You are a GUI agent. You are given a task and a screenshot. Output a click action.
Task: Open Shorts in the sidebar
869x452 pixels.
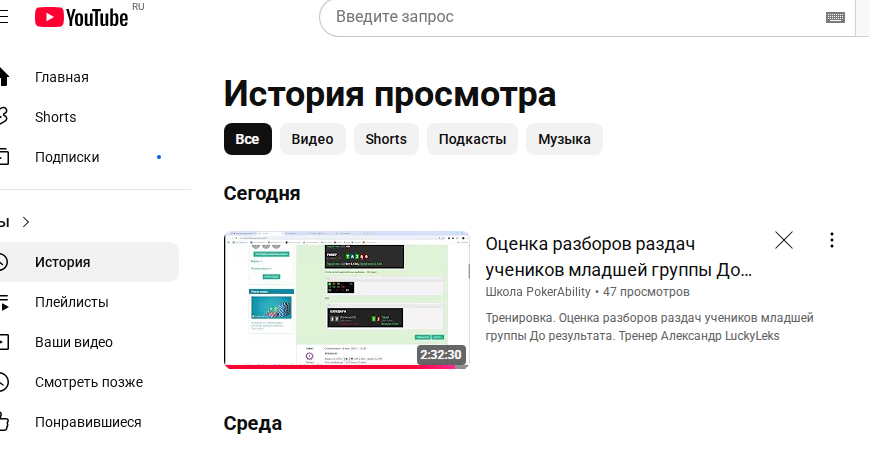(55, 117)
